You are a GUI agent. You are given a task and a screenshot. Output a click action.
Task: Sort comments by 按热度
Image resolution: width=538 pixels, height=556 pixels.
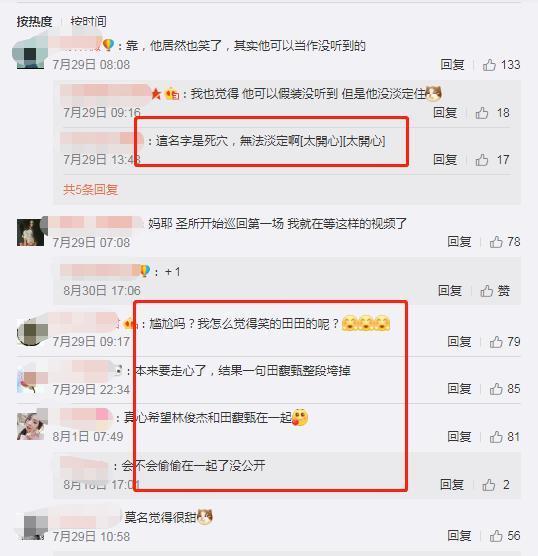click(x=34, y=22)
